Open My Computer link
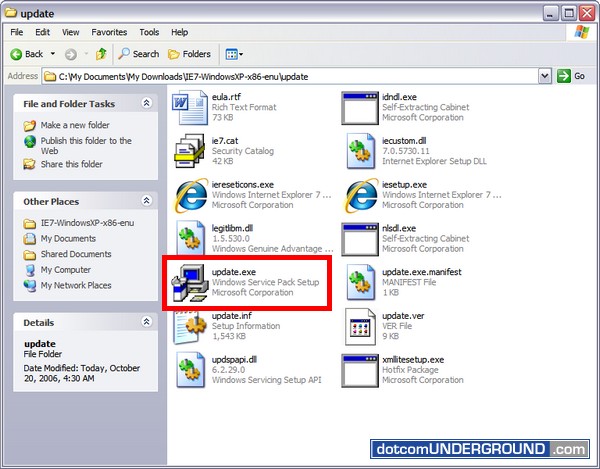 (65, 270)
